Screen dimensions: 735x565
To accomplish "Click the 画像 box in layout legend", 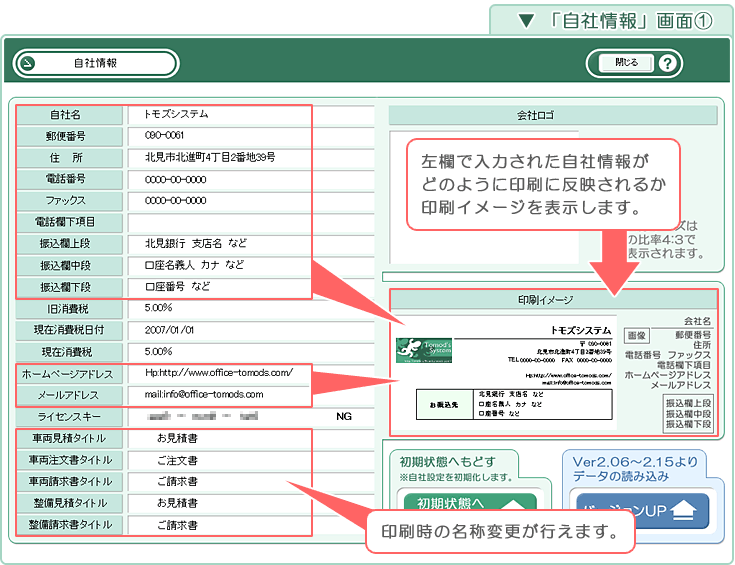I will point(636,335).
